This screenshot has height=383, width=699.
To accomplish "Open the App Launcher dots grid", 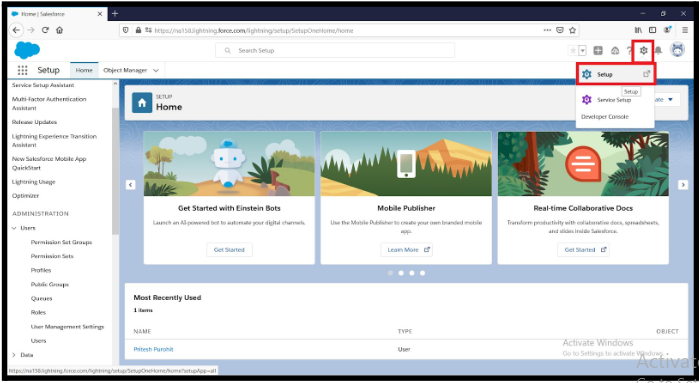I will point(22,70).
